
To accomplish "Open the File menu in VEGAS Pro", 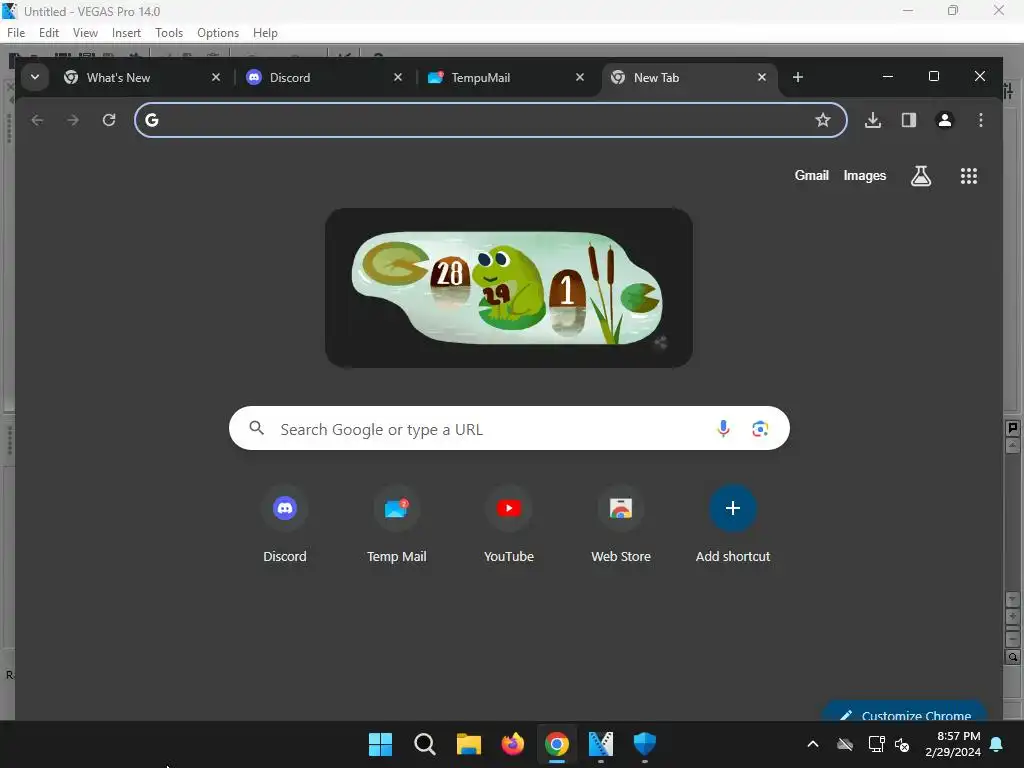I will coord(16,33).
